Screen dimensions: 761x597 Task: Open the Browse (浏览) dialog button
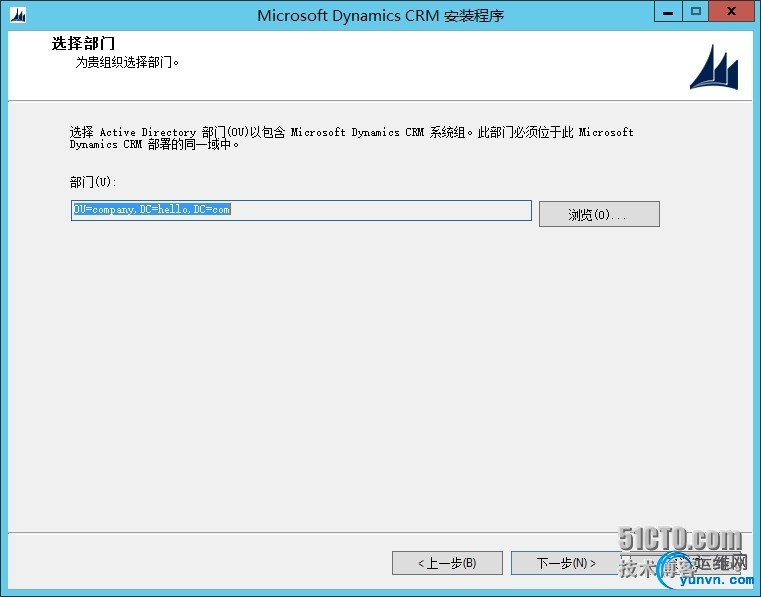click(x=599, y=214)
